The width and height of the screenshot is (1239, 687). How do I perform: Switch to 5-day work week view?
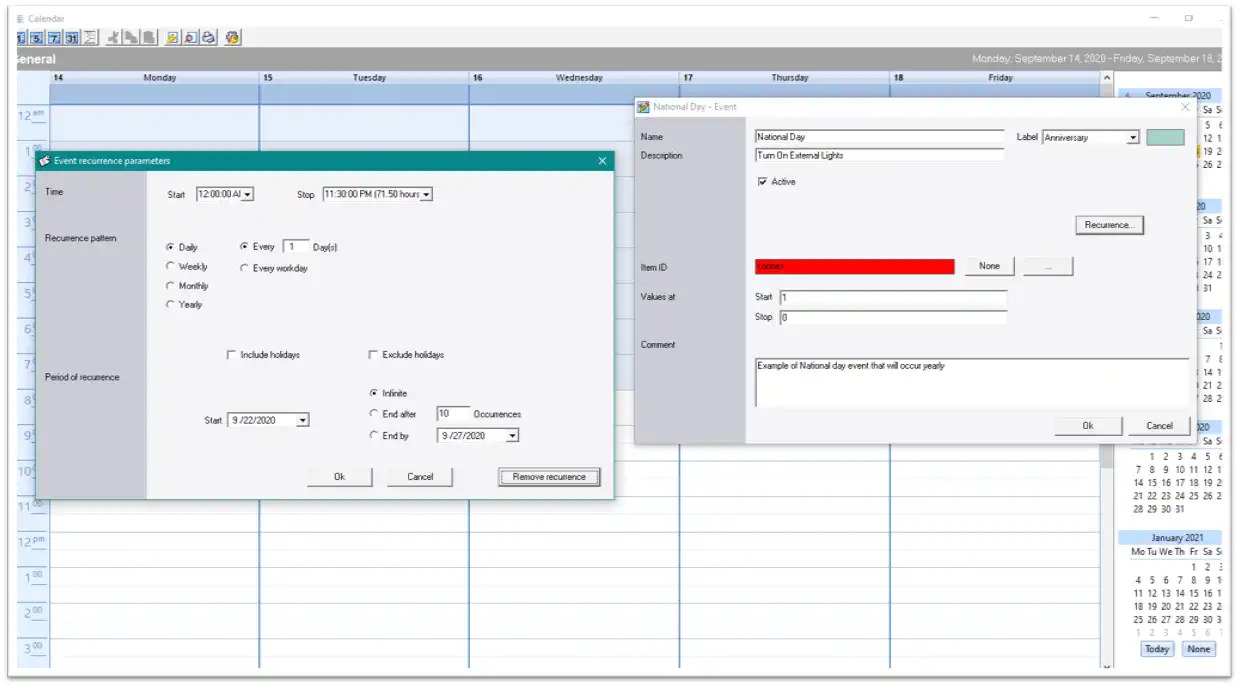pyautogui.click(x=37, y=38)
